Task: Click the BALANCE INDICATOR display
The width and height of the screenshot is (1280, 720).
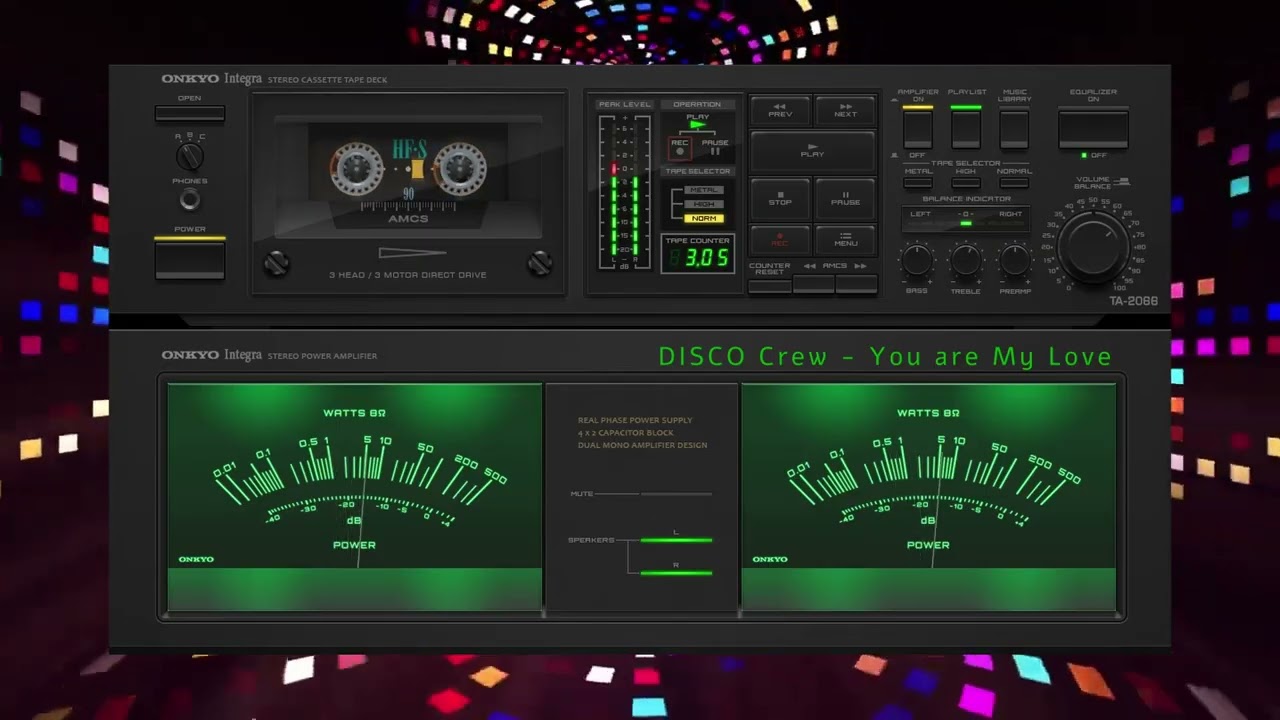Action: tap(966, 218)
